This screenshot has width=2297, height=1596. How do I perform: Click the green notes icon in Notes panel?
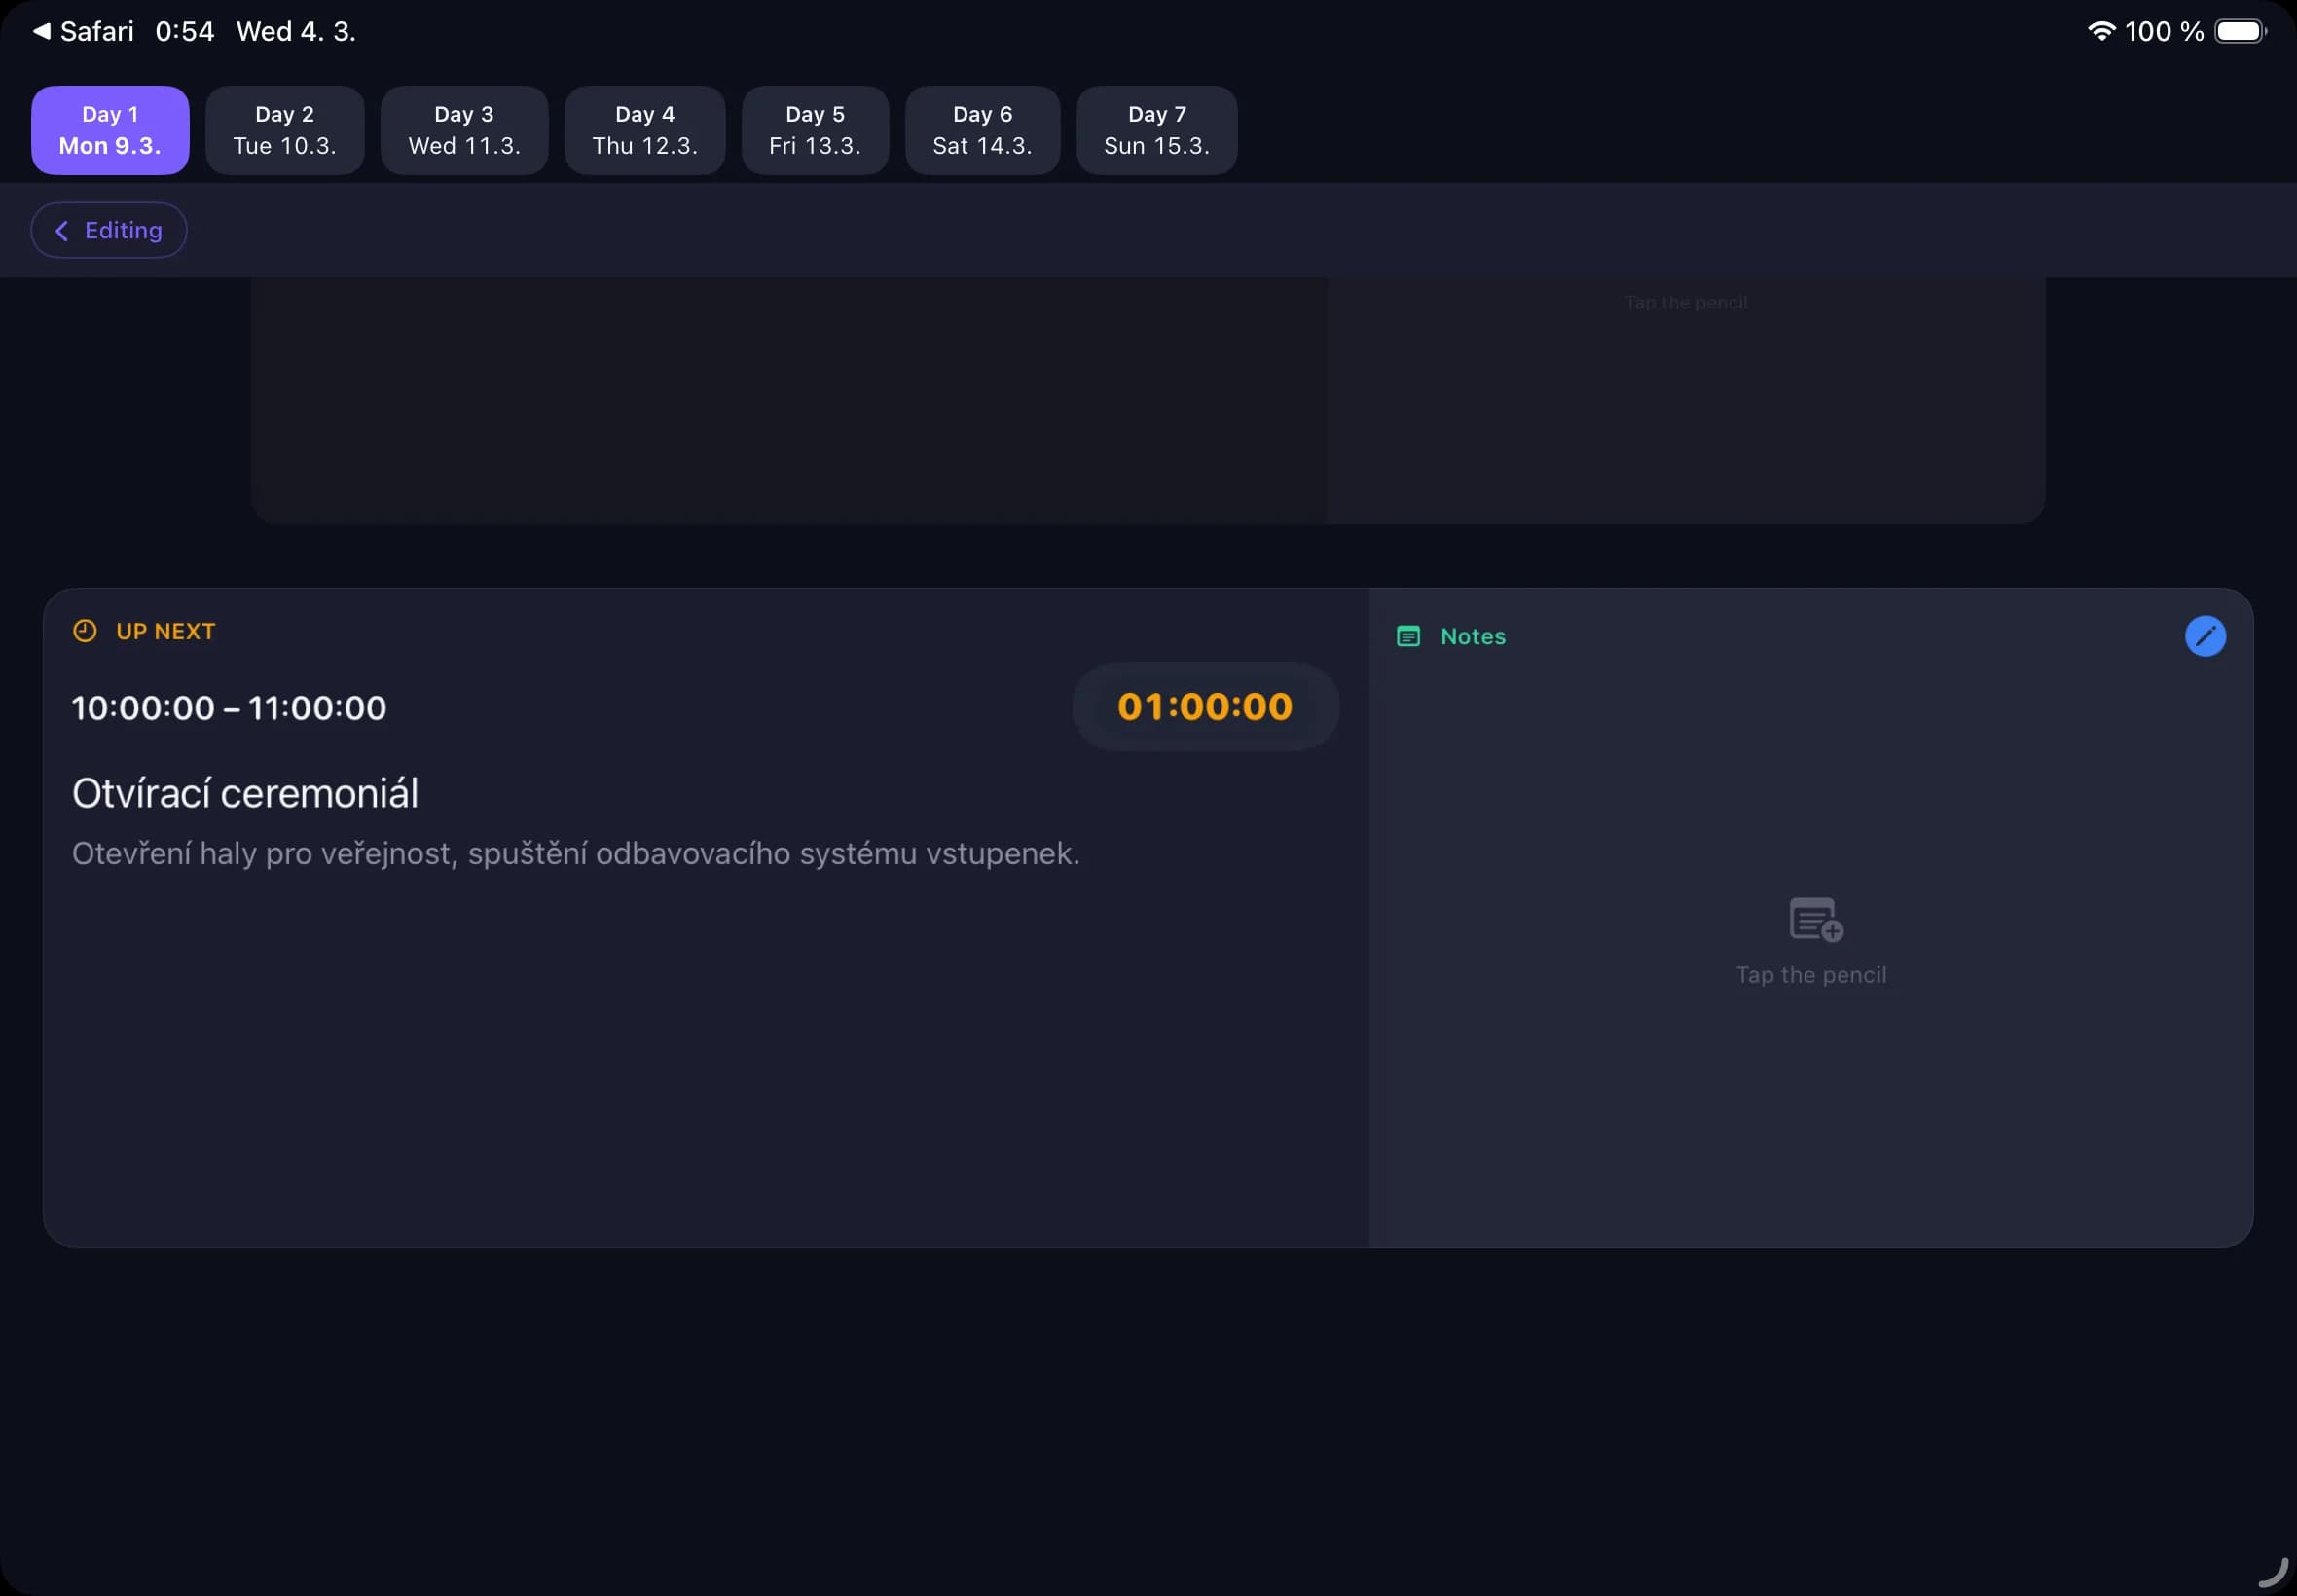[x=1407, y=636]
